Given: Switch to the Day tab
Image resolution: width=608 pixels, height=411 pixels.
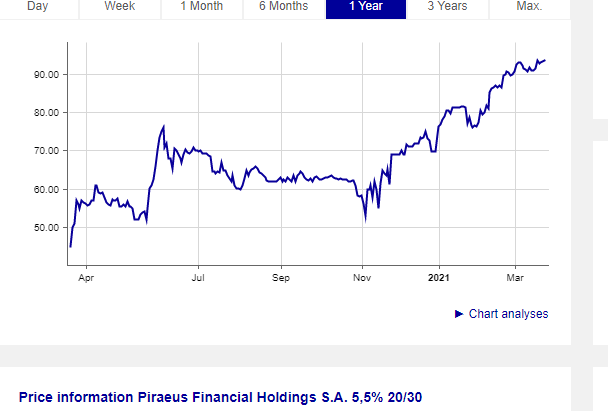Looking at the screenshot, I should (37, 7).
